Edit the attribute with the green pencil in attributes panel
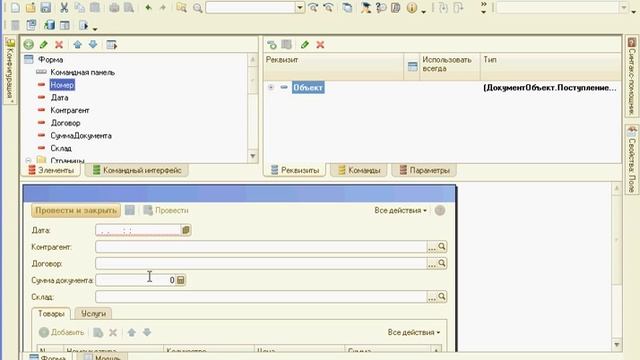This screenshot has height=360, width=640. click(x=305, y=44)
